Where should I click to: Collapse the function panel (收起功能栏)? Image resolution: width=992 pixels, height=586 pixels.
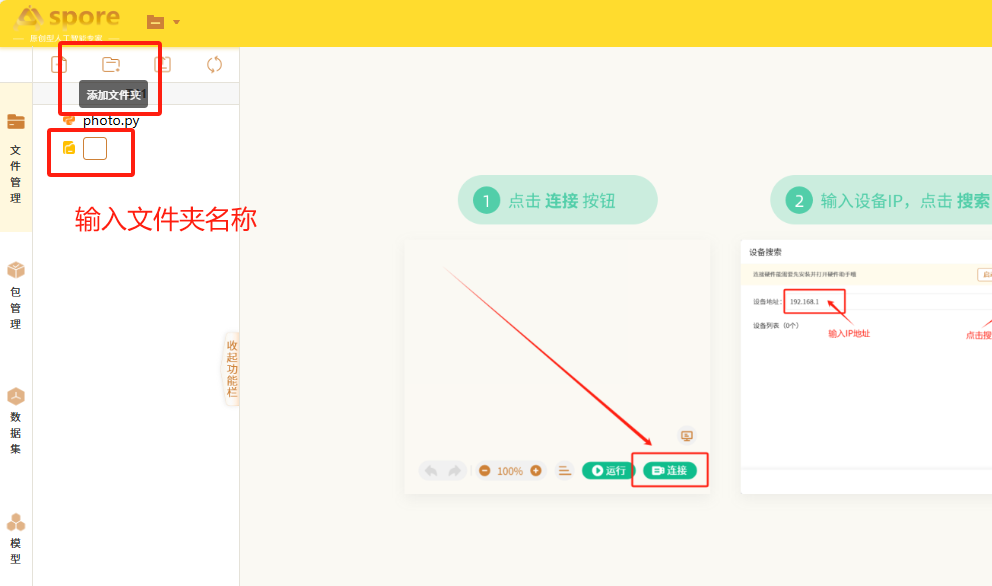tap(231, 368)
